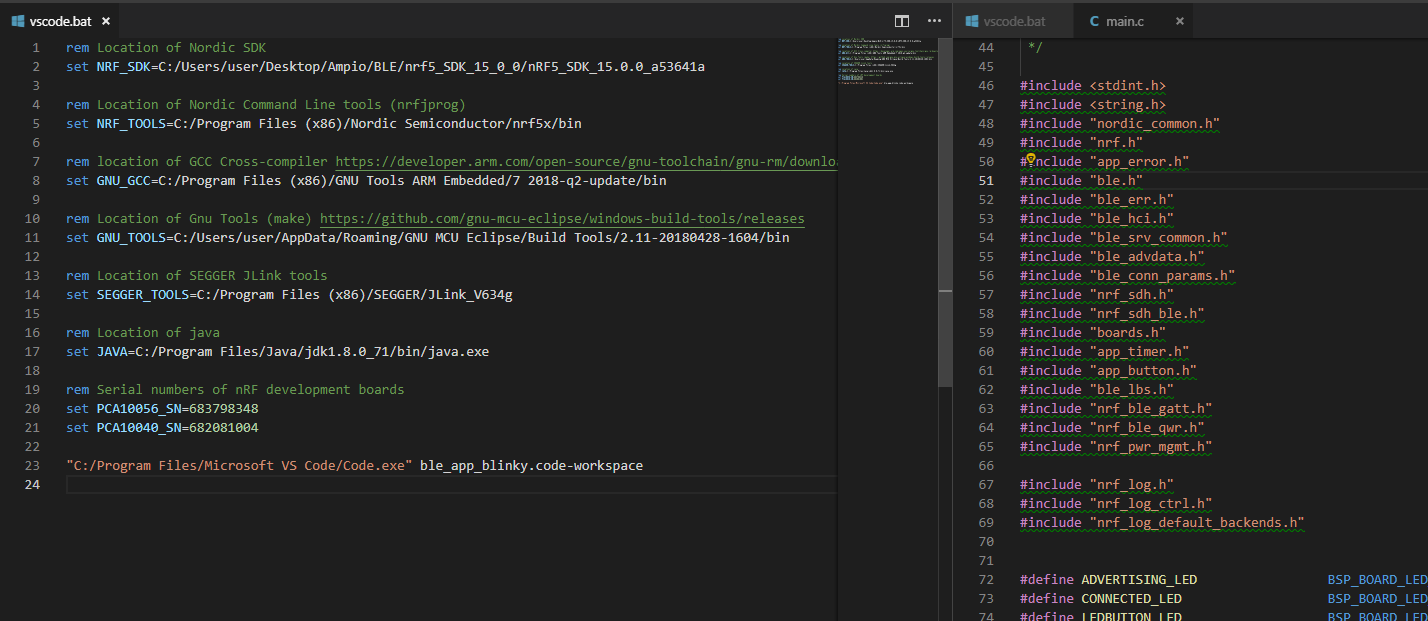Click 'rem Location of java' comment

[x=143, y=332]
